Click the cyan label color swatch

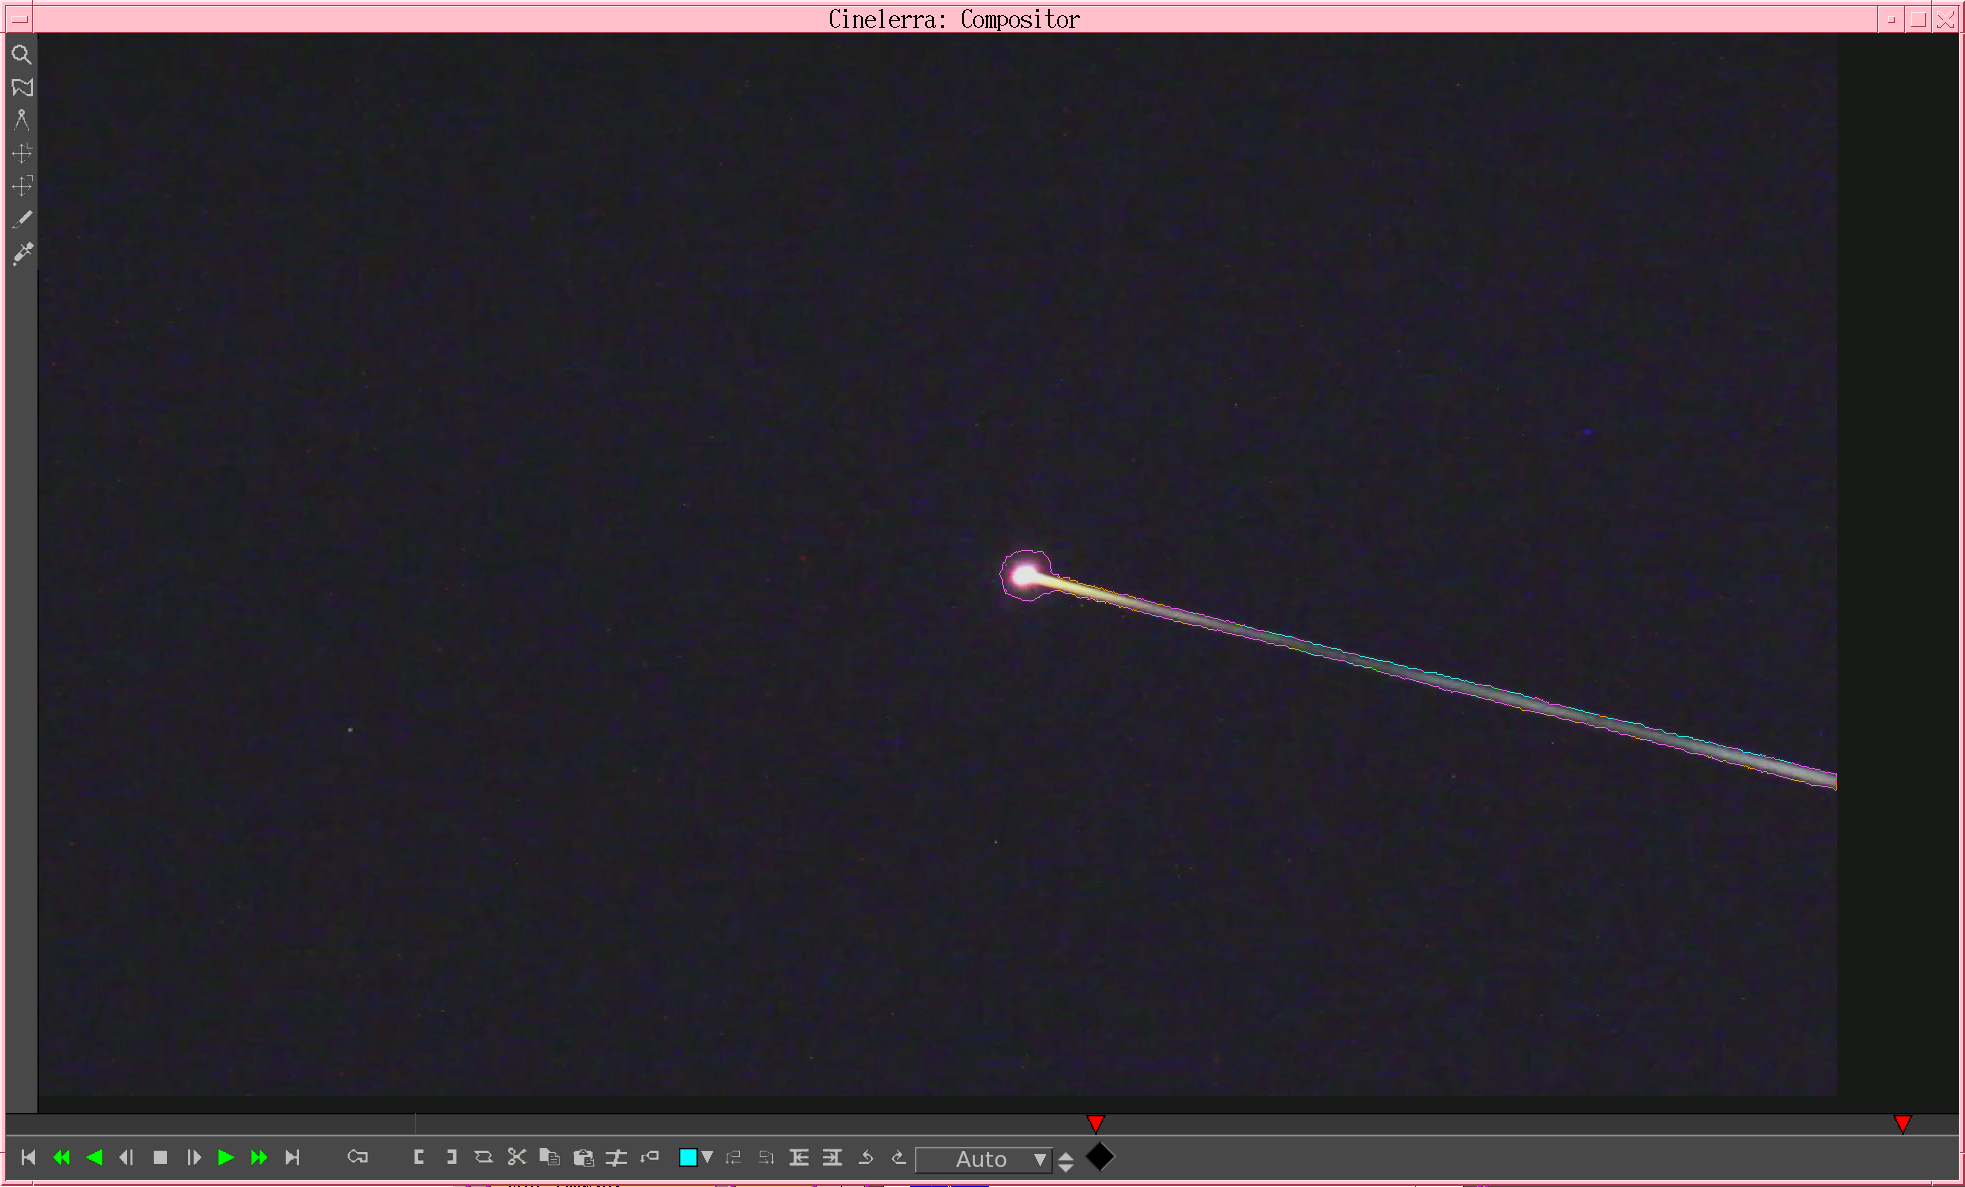(688, 1157)
